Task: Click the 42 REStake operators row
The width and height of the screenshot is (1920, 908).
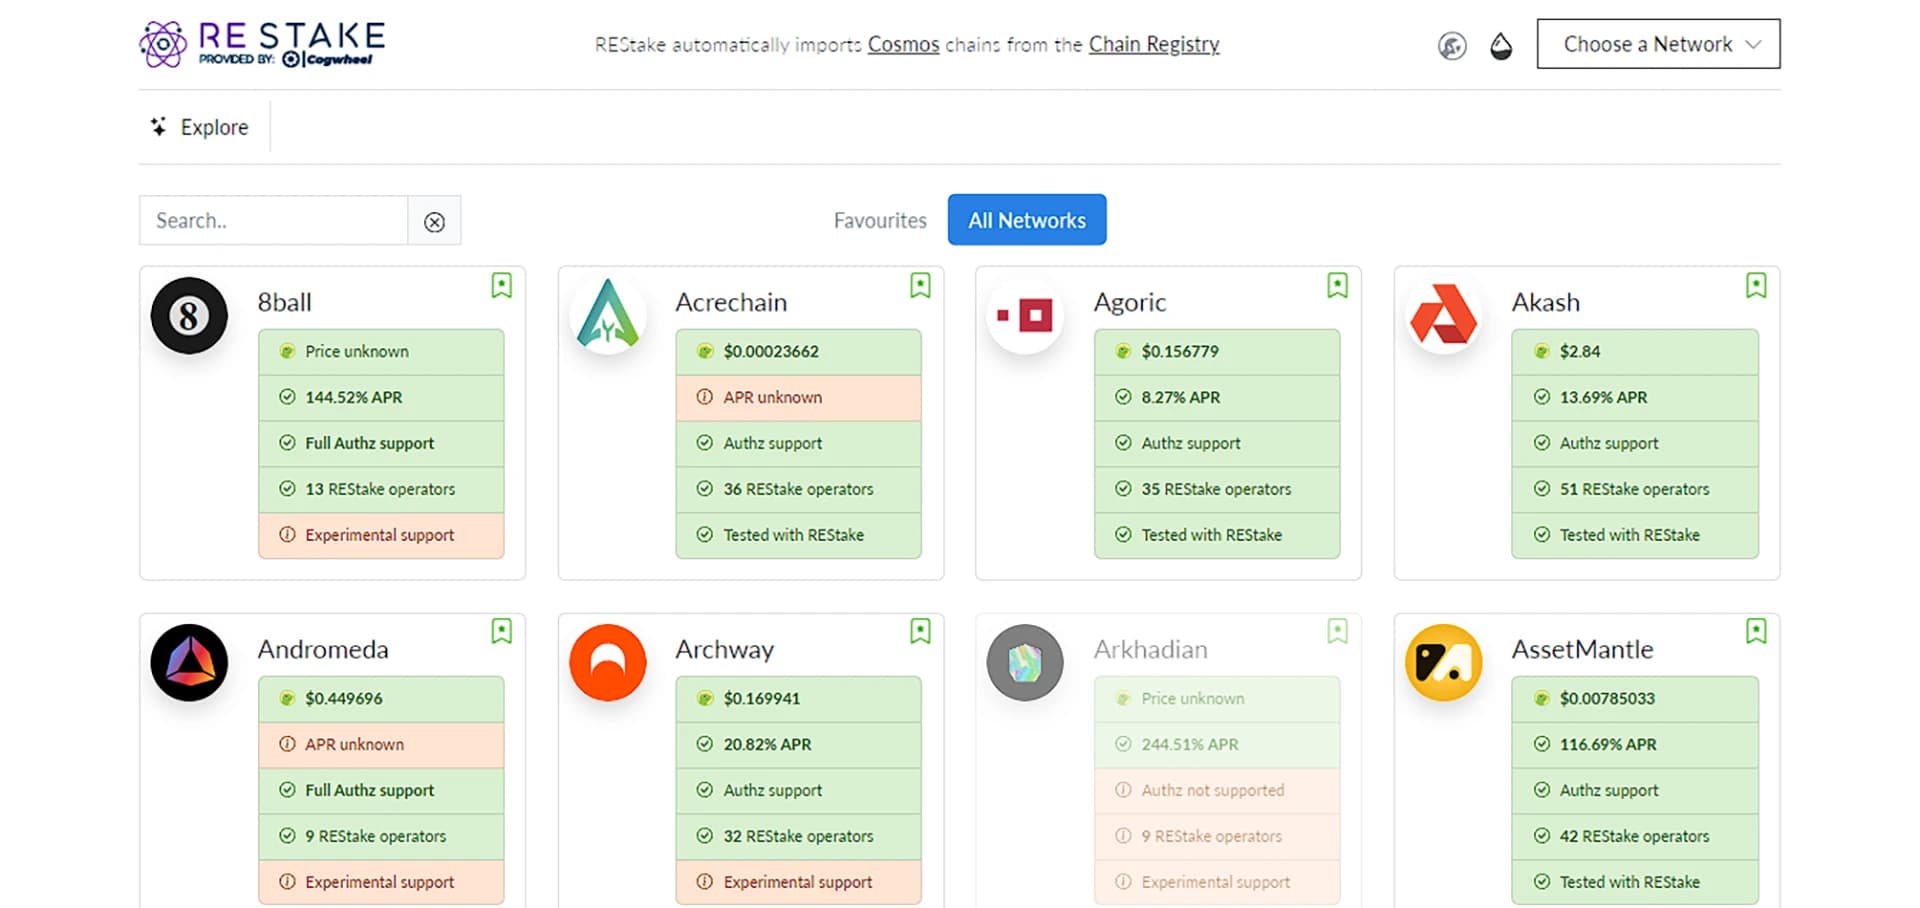Action: coord(1635,837)
